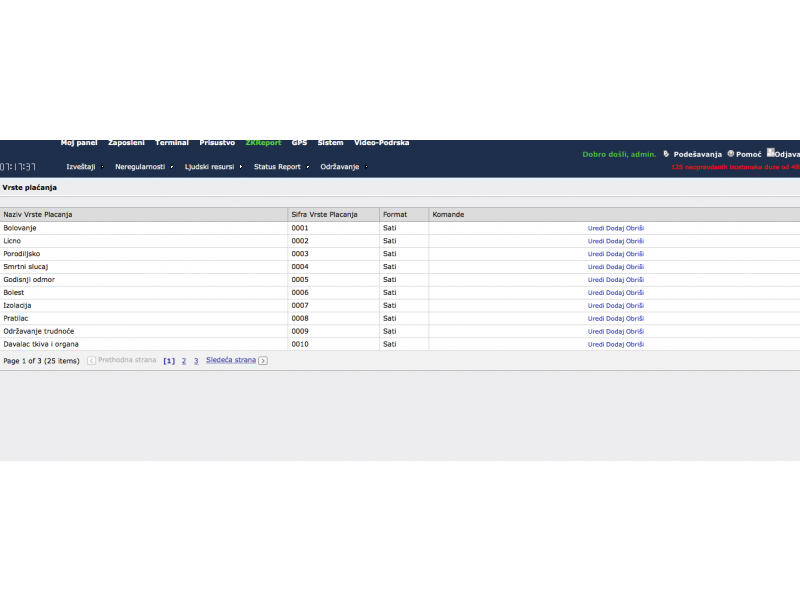Open the Status Report submenu

tap(277, 167)
